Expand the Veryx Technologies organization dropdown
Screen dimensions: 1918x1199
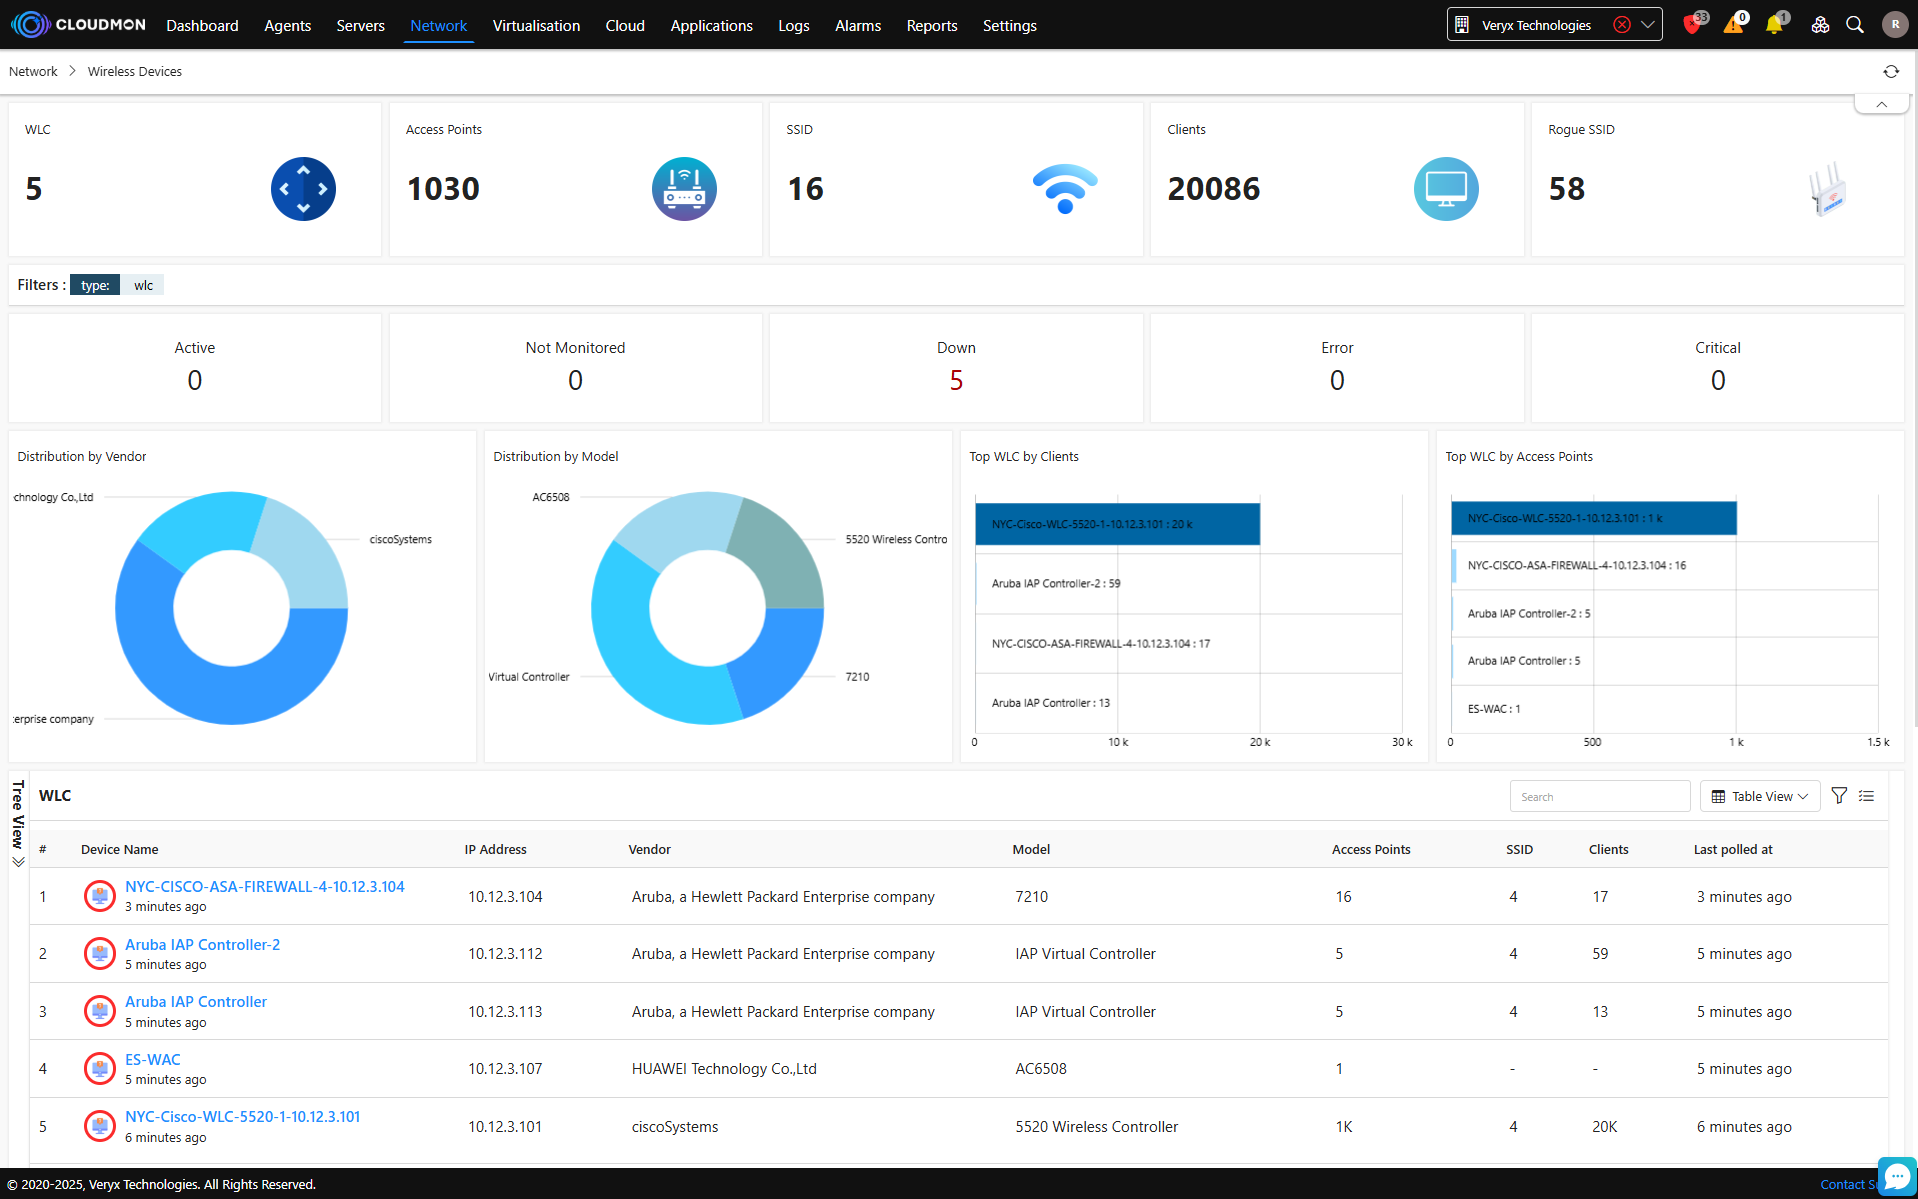pyautogui.click(x=1648, y=25)
